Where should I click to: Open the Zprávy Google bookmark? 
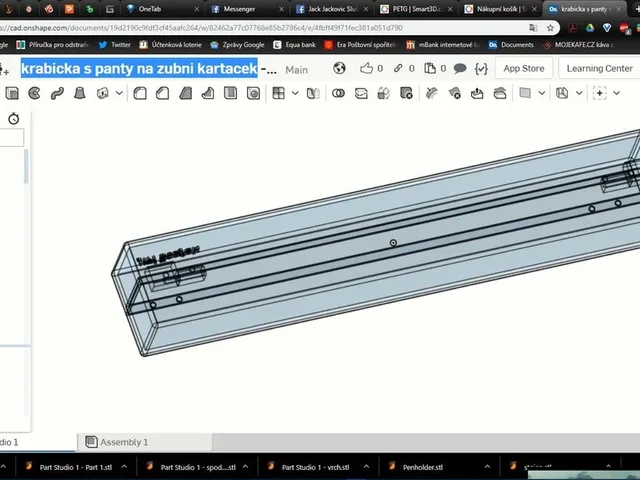point(237,45)
